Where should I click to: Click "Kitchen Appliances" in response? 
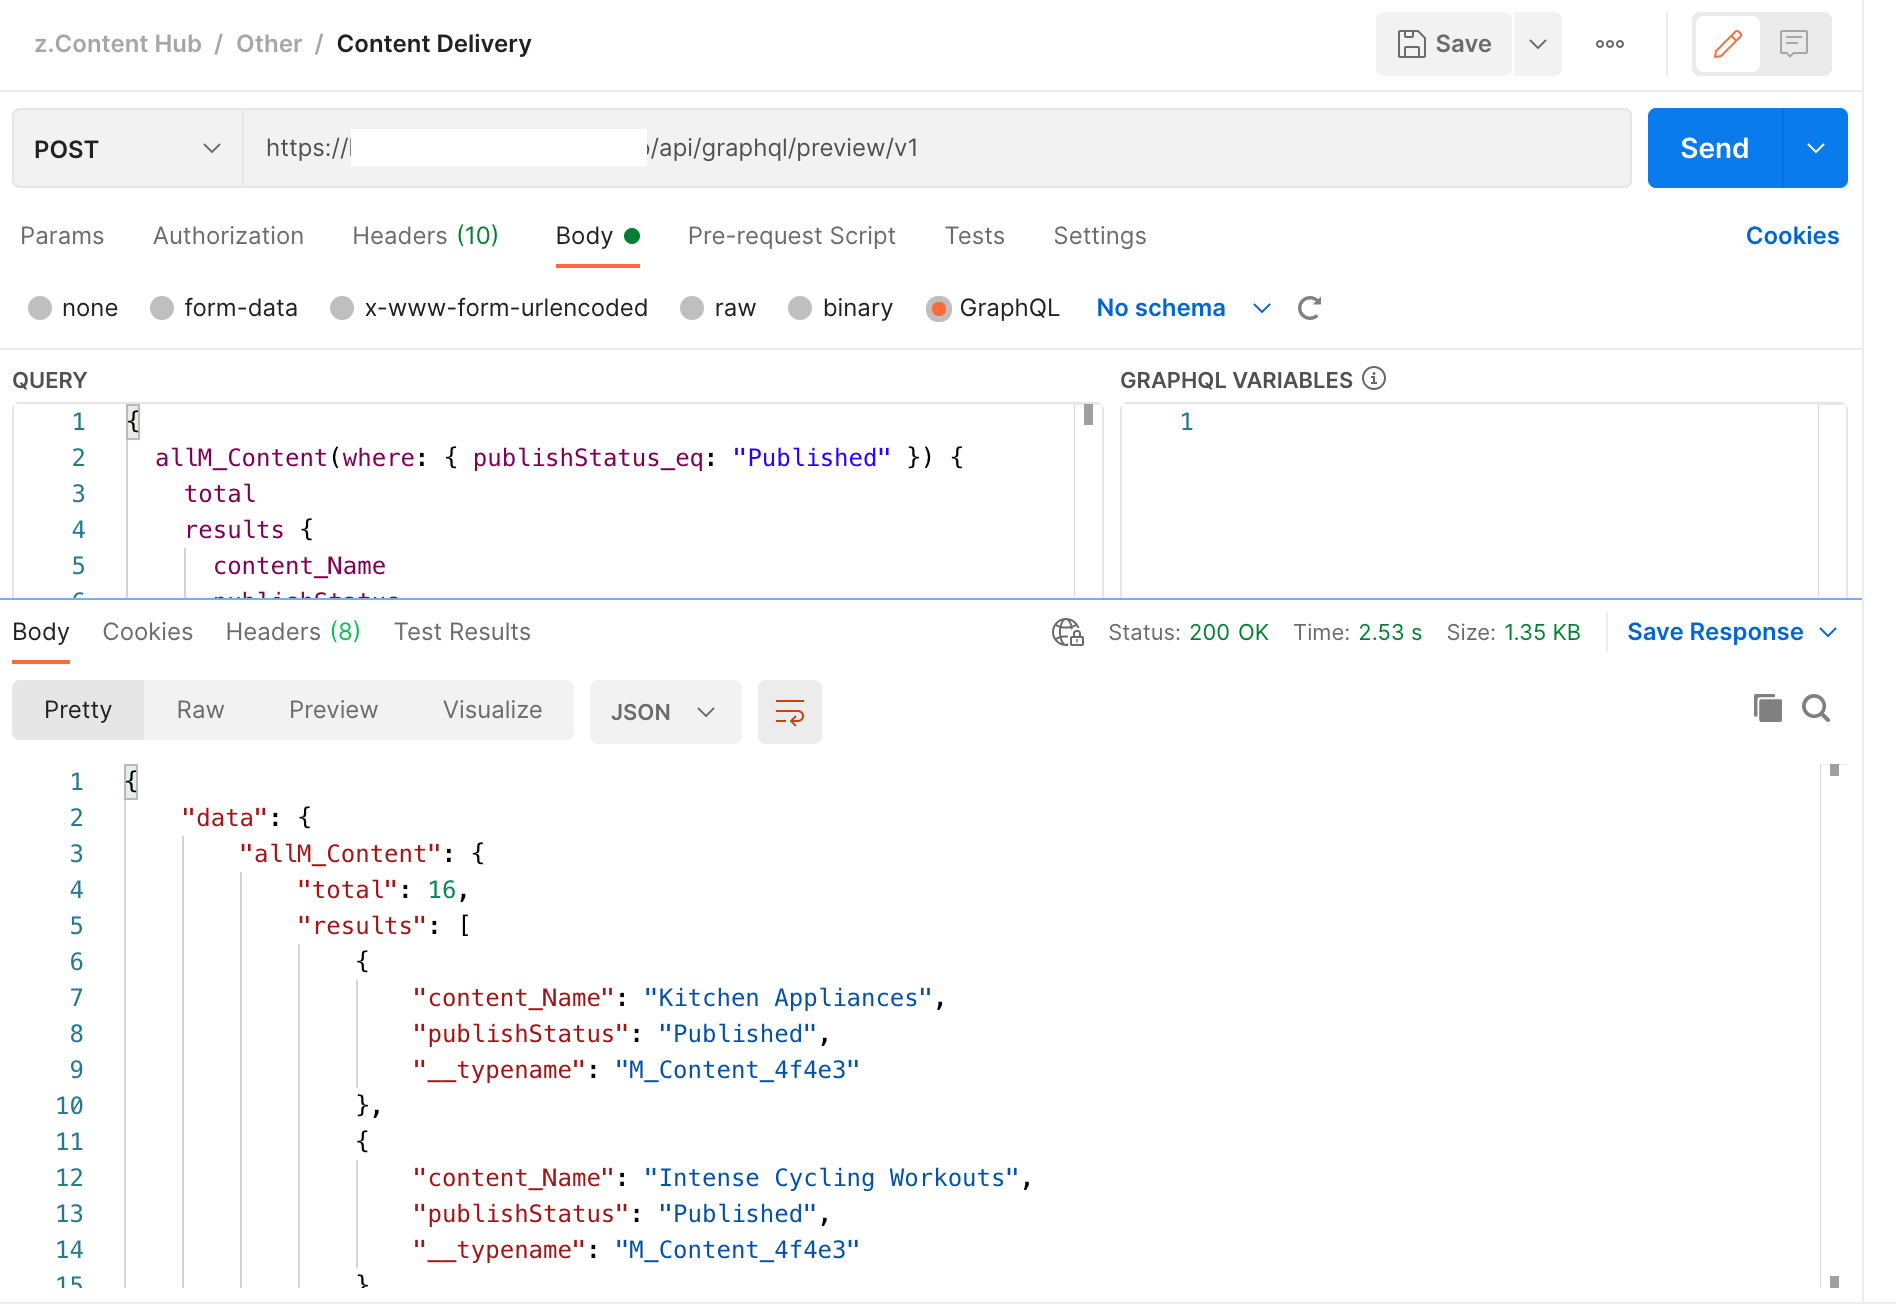pyautogui.click(x=788, y=998)
